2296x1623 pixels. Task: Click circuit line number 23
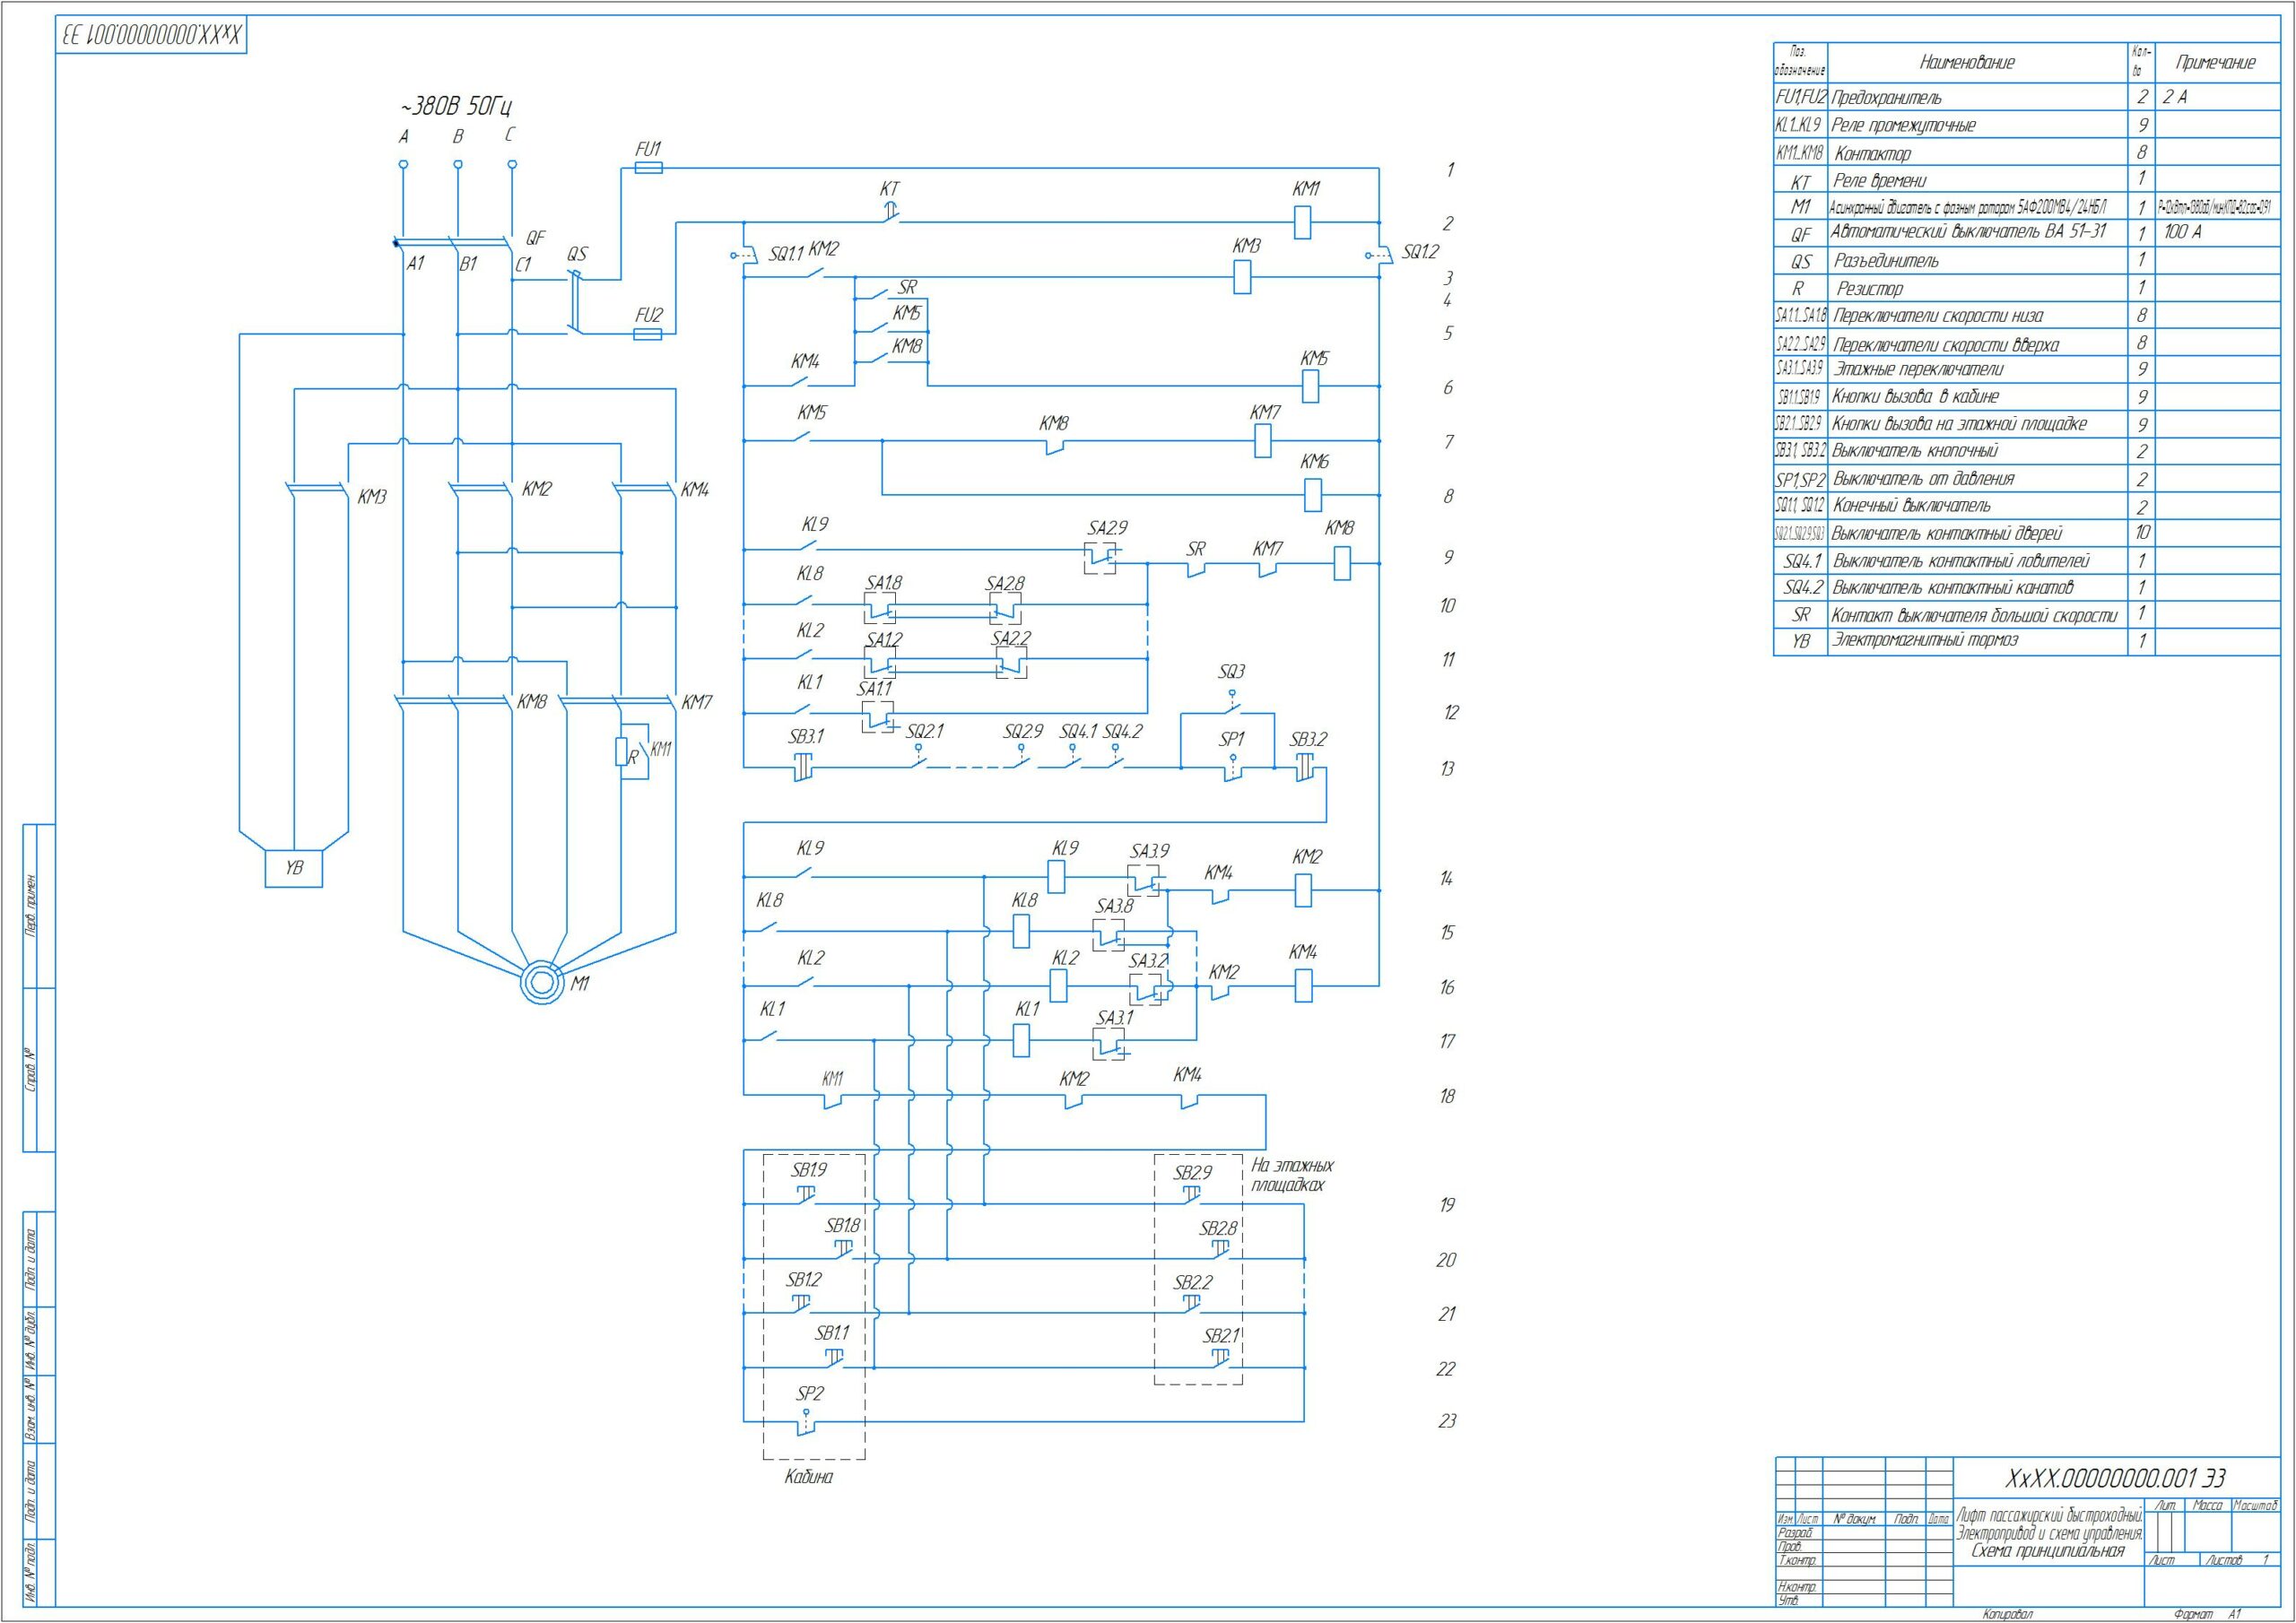click(1447, 1421)
